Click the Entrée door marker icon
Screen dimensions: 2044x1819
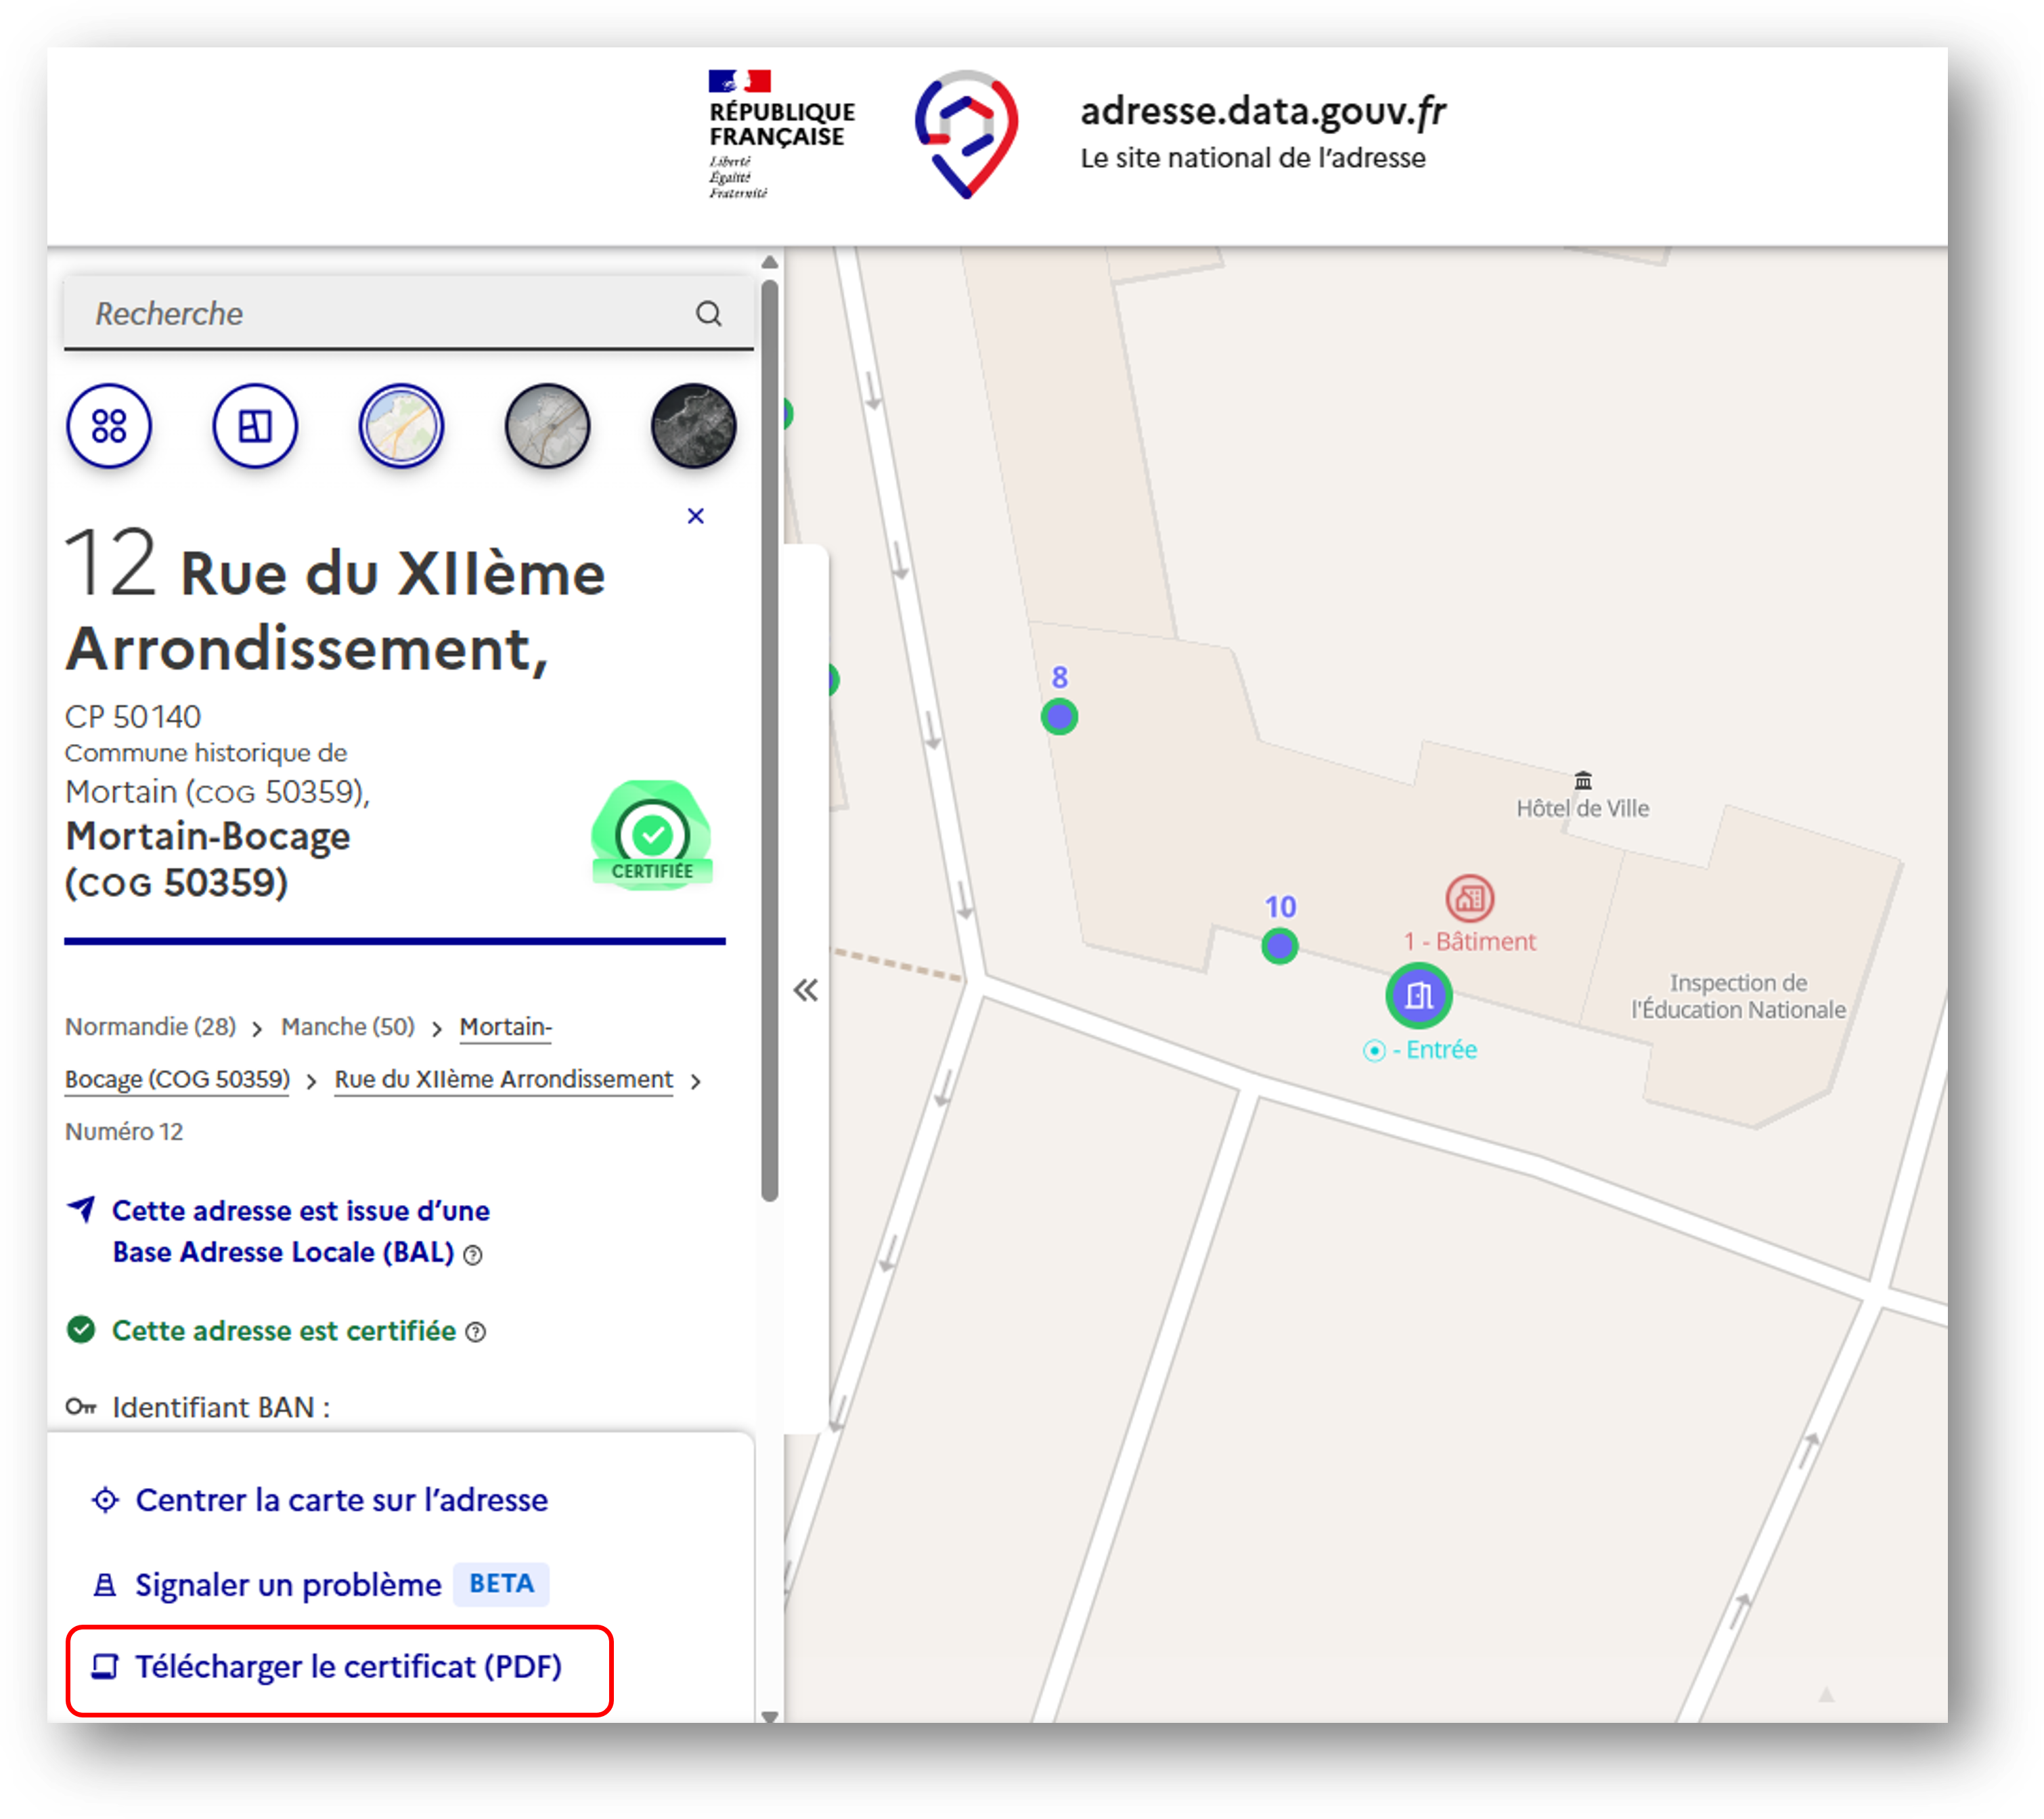pyautogui.click(x=1418, y=995)
